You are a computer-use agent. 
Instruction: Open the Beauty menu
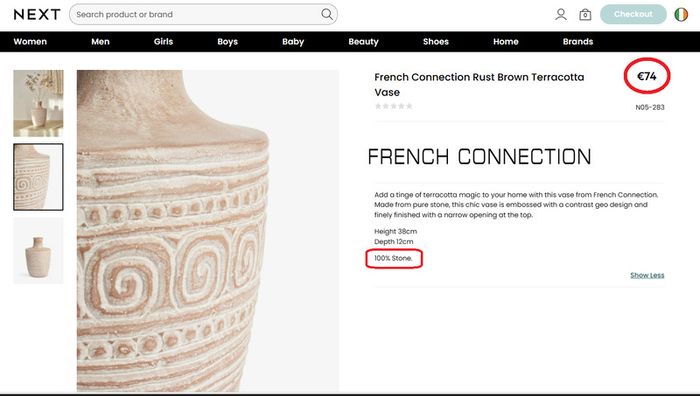[x=363, y=42]
